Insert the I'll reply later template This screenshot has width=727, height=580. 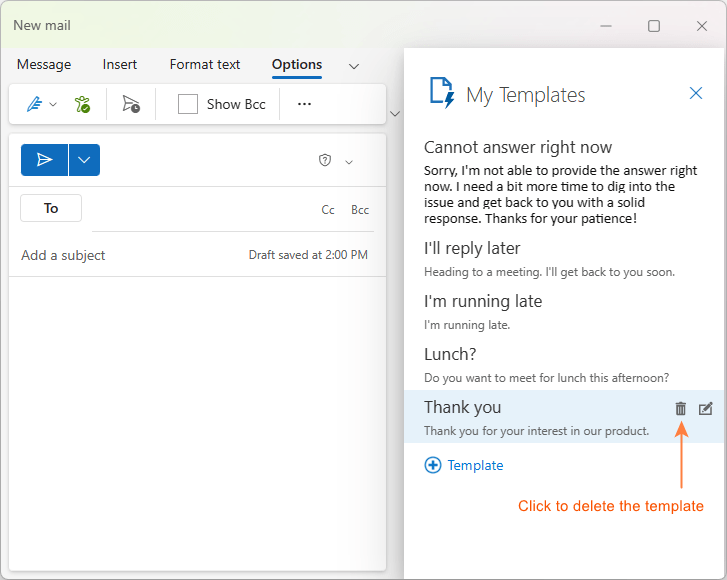tap(472, 248)
